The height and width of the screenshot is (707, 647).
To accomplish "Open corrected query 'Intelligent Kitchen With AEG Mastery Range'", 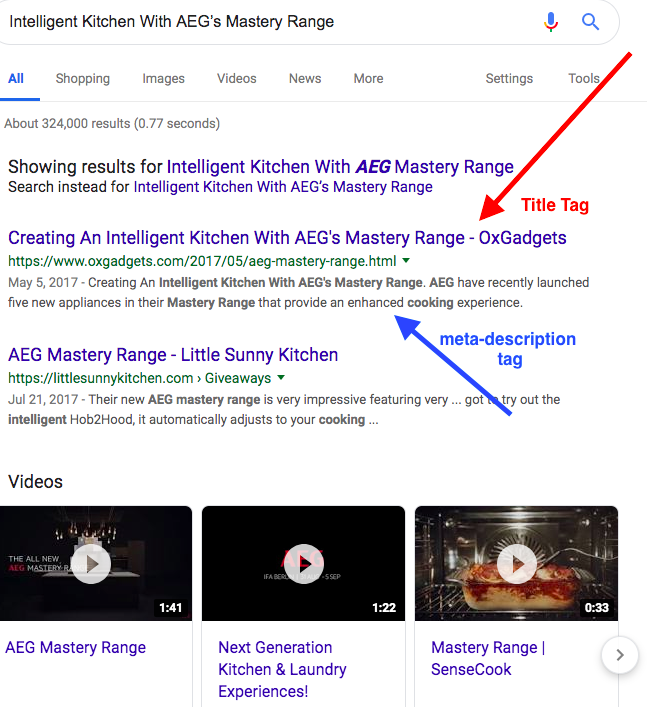I will coord(340,167).
